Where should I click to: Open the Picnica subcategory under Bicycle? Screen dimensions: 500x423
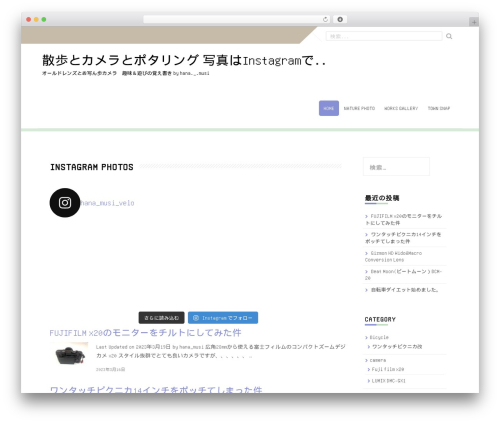coord(397,347)
